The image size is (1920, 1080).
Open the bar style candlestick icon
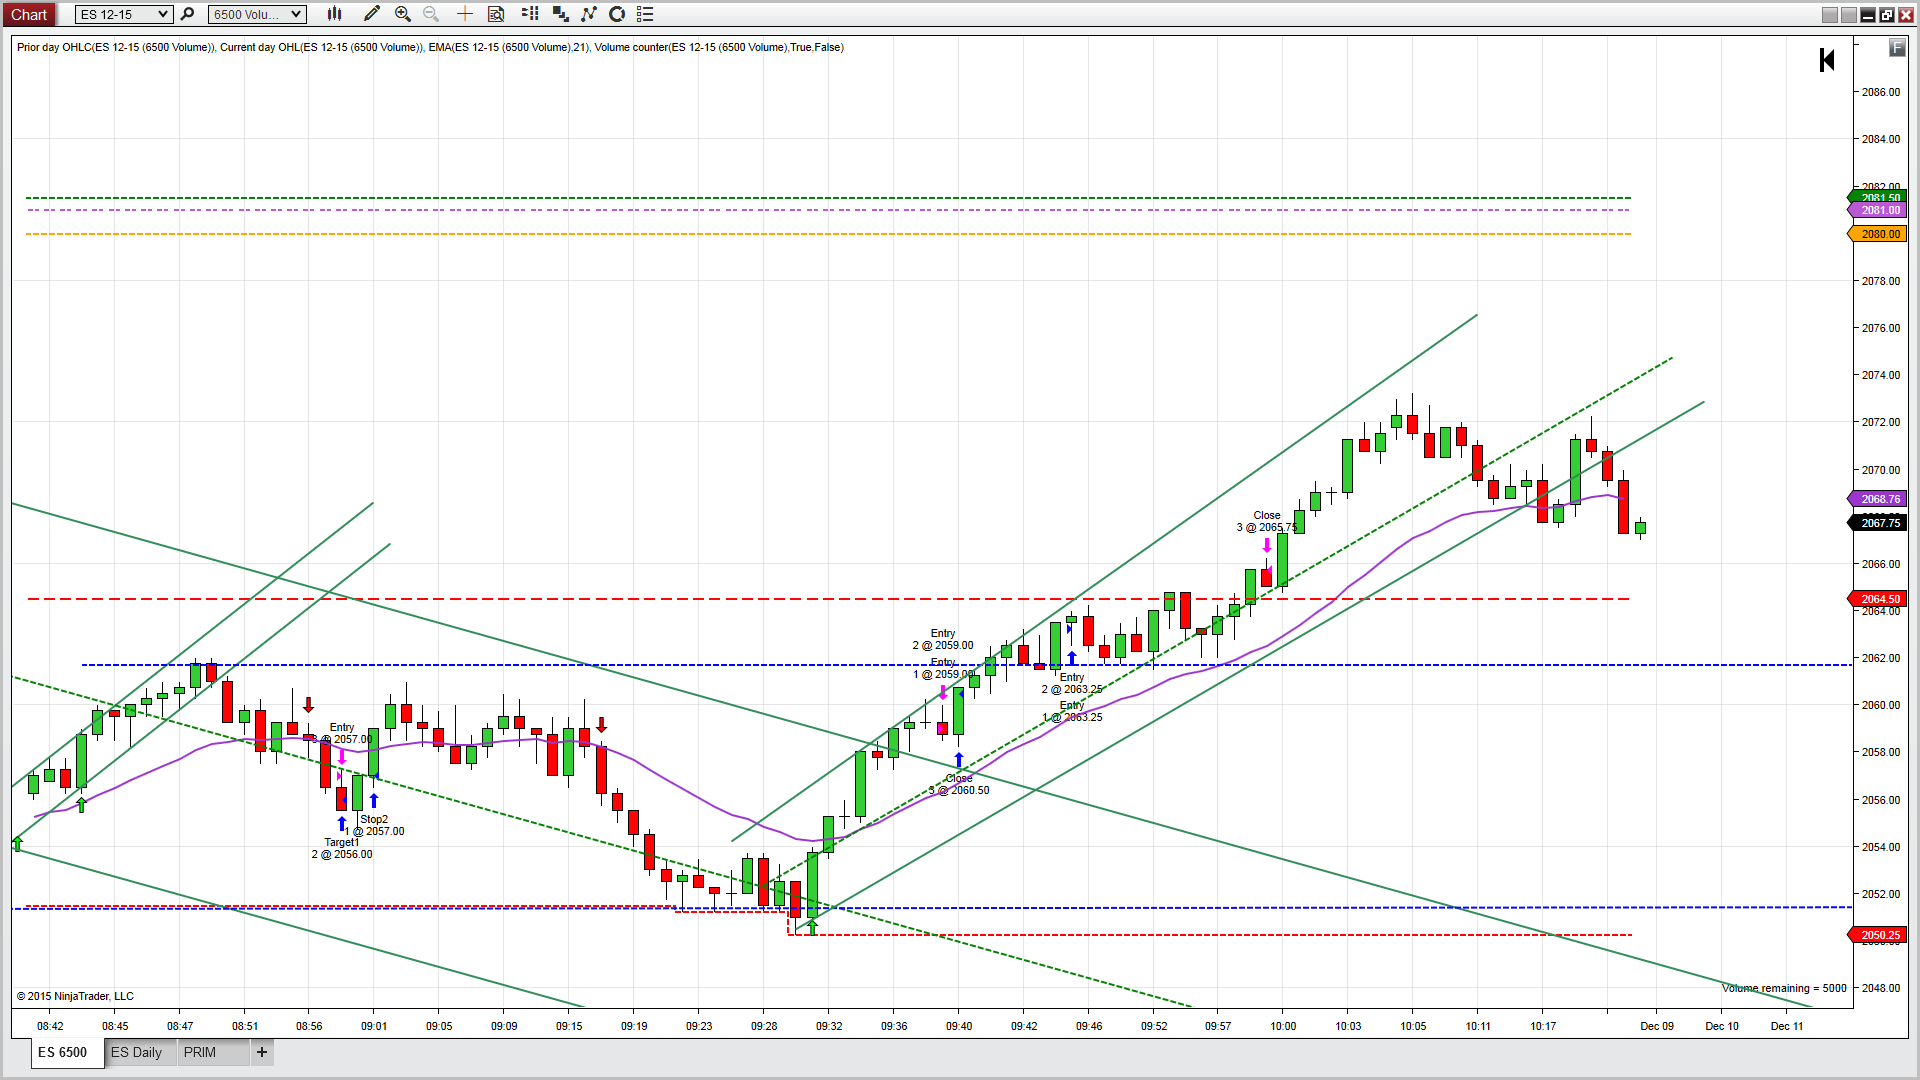coord(335,14)
